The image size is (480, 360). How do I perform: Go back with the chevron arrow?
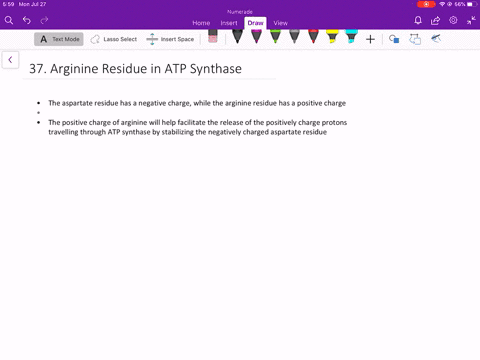click(x=10, y=60)
